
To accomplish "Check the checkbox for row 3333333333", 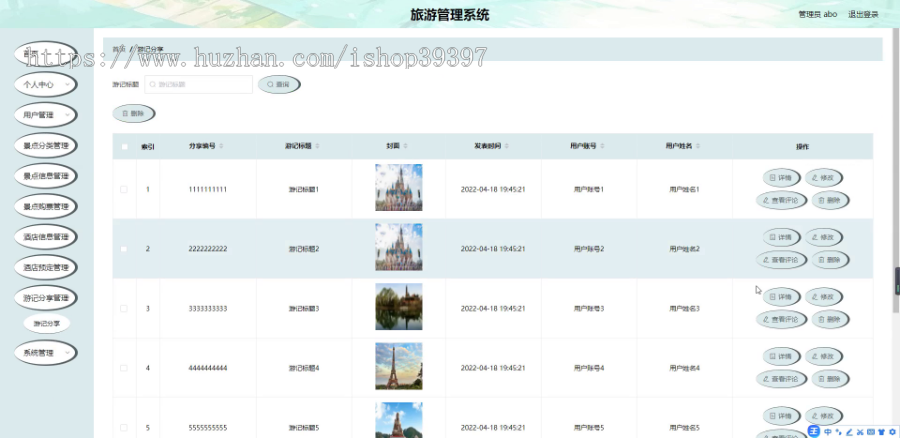I will click(x=124, y=308).
